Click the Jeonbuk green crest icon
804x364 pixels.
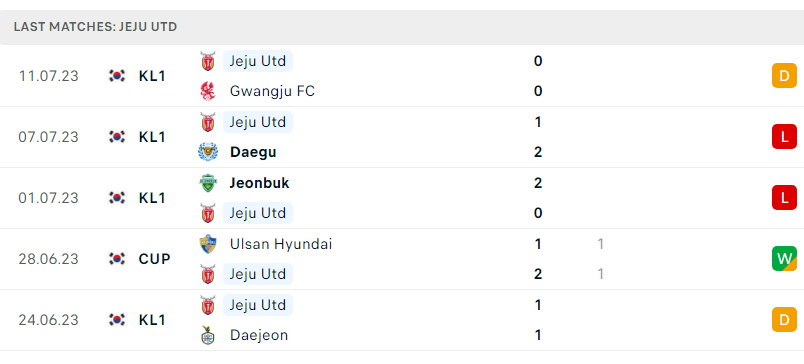coord(208,183)
